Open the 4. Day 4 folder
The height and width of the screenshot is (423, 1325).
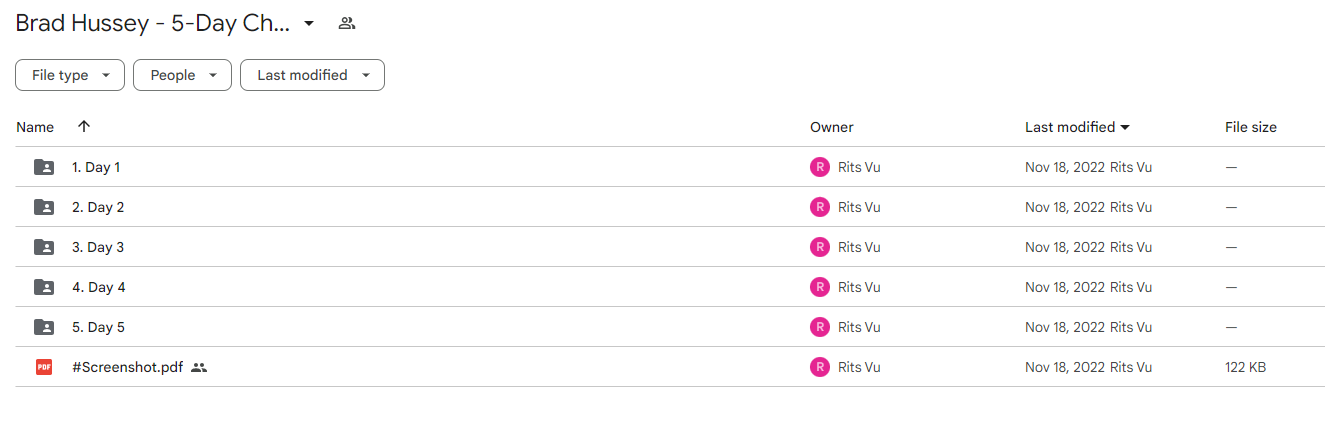pos(99,287)
